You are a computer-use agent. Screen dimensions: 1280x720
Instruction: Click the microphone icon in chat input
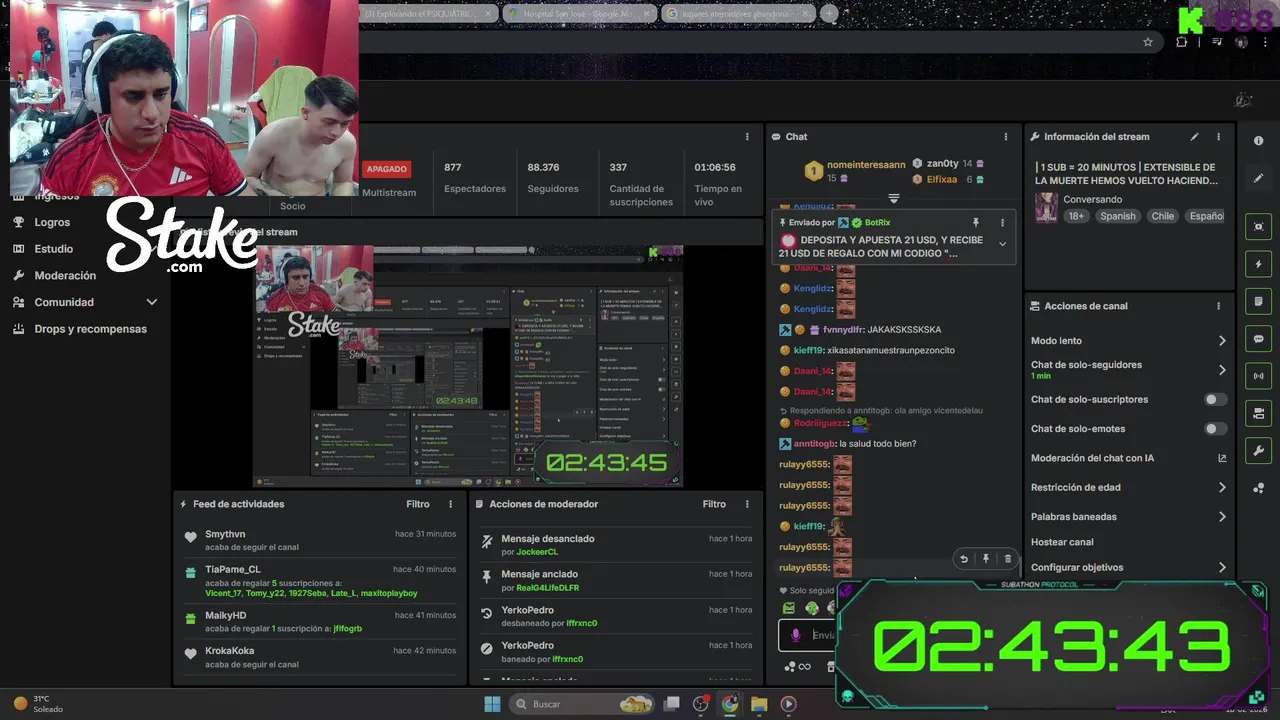[796, 635]
